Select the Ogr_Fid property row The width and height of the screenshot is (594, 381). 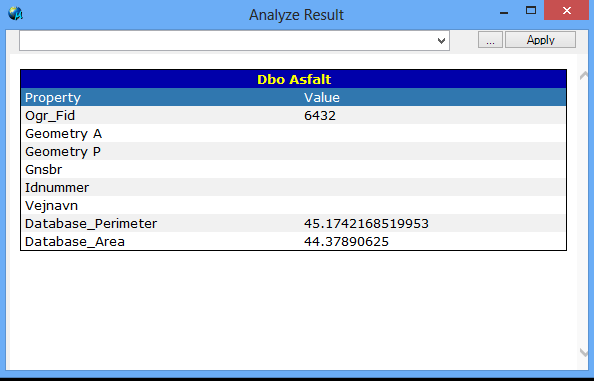294,116
